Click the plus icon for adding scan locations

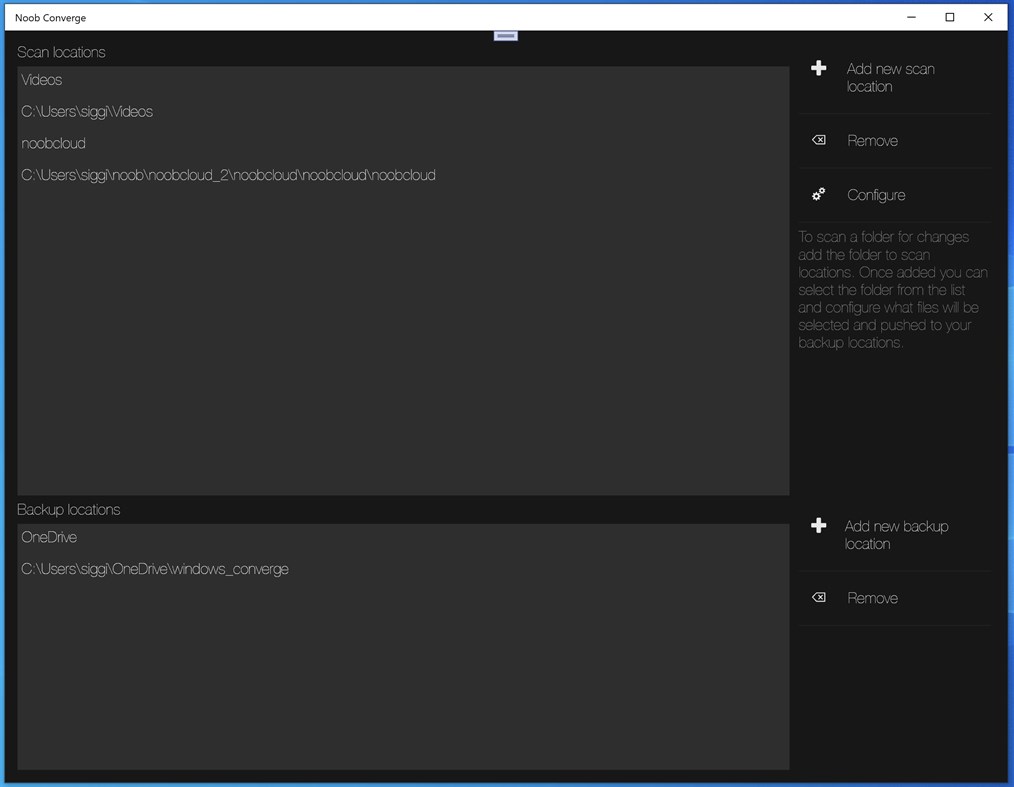(x=818, y=68)
